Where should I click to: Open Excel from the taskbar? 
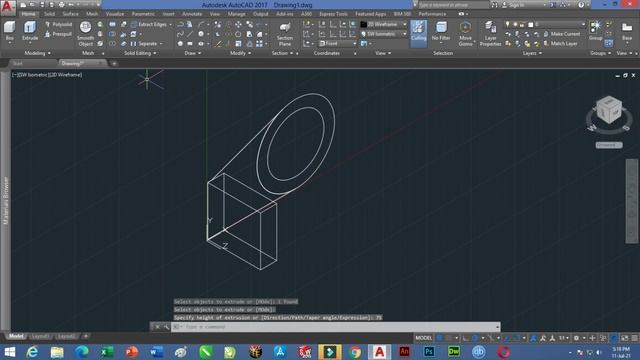point(107,352)
